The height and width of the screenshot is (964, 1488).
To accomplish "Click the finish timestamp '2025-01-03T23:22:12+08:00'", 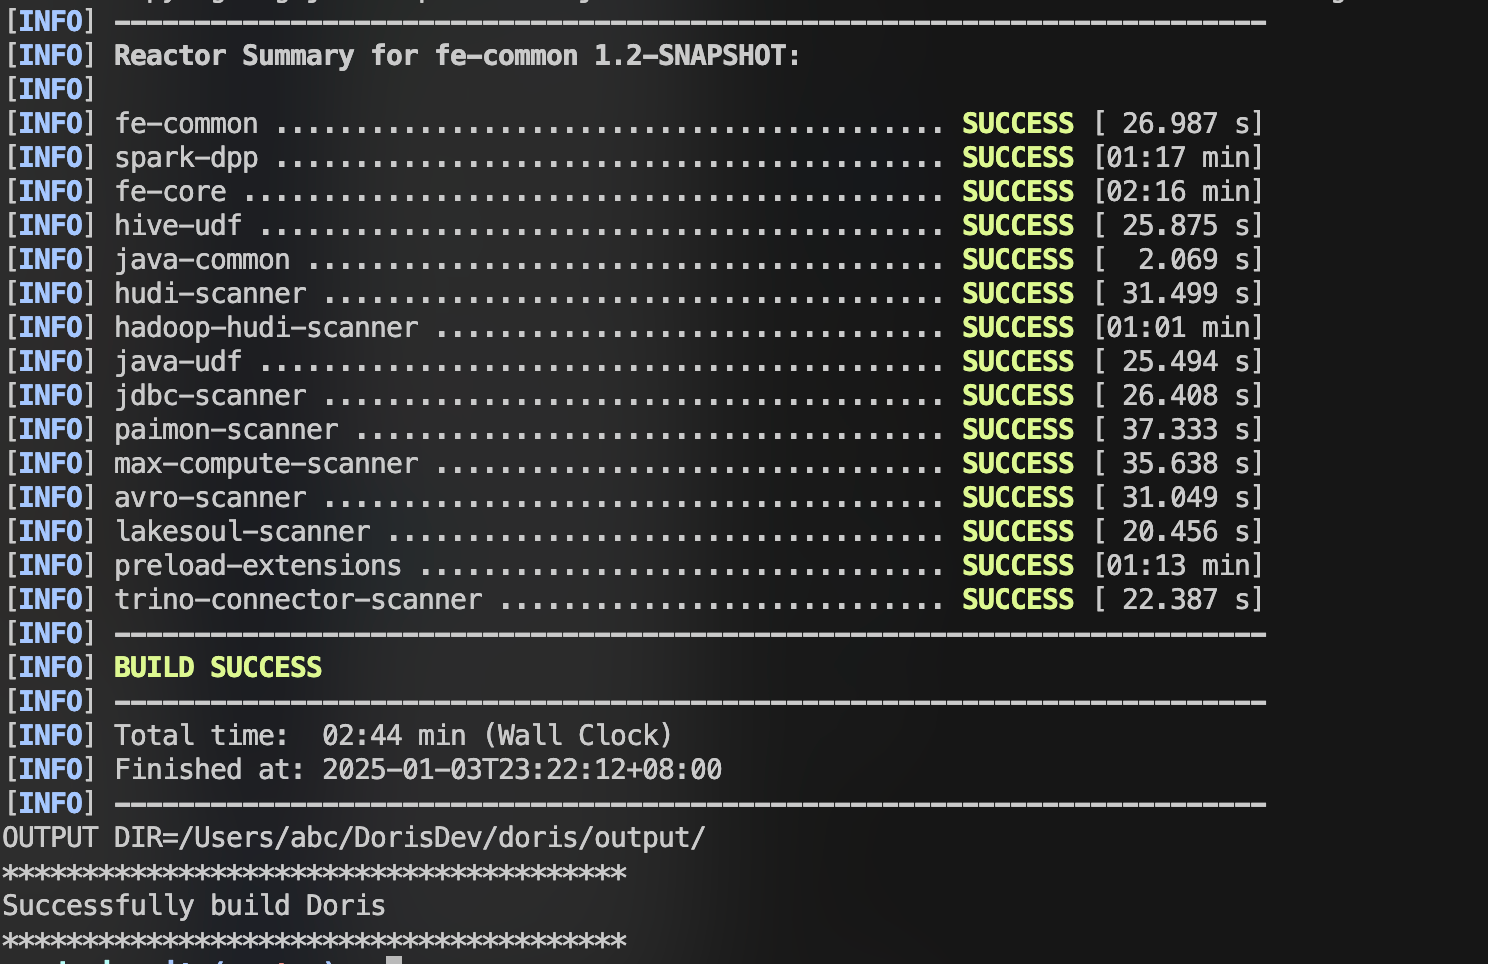I will point(522,769).
